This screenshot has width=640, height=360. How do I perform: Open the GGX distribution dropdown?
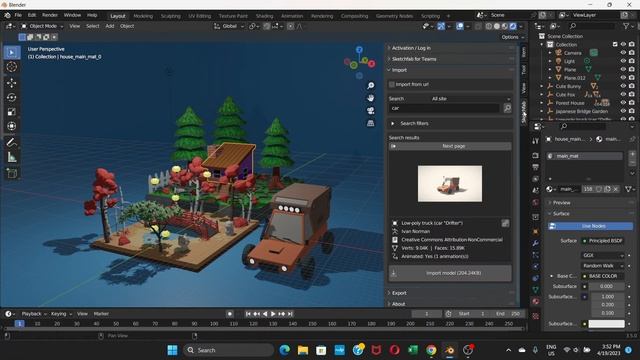602,256
